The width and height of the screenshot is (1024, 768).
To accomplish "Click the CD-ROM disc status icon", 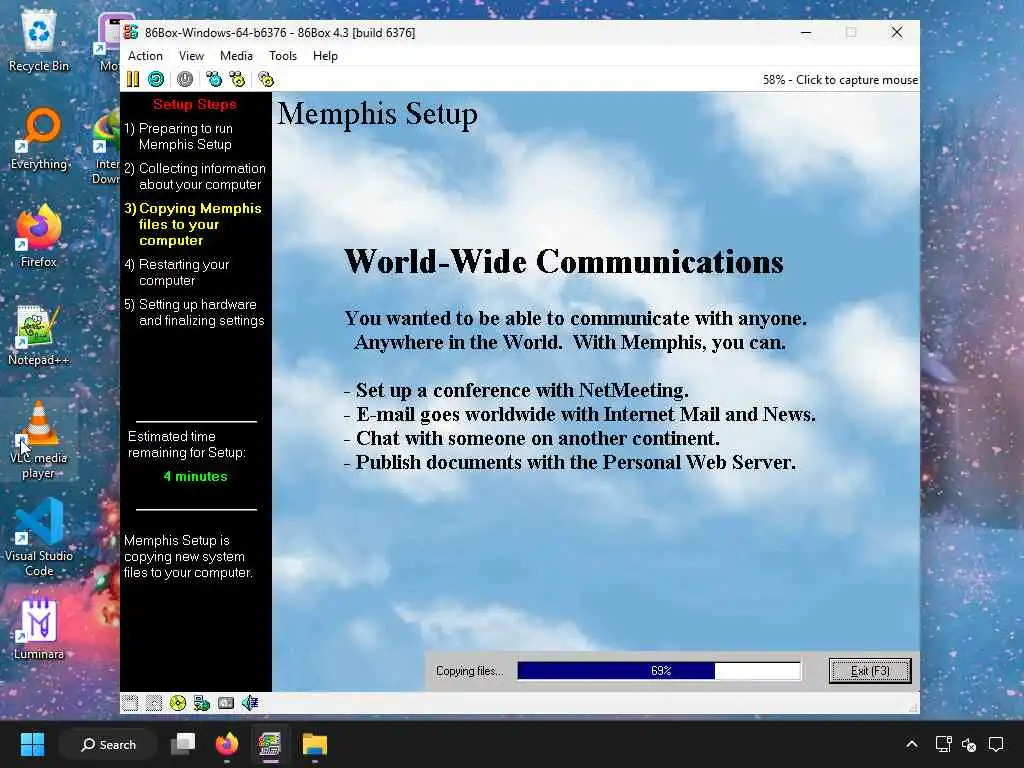I will [178, 703].
